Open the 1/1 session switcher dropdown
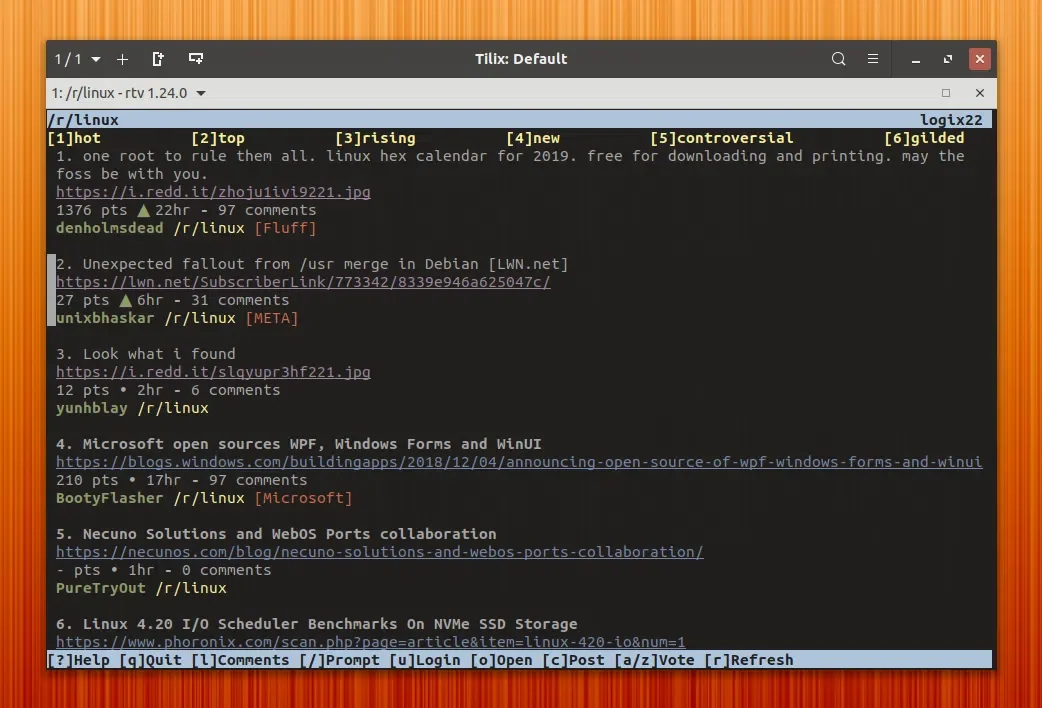The height and width of the screenshot is (708, 1042). 74,59
